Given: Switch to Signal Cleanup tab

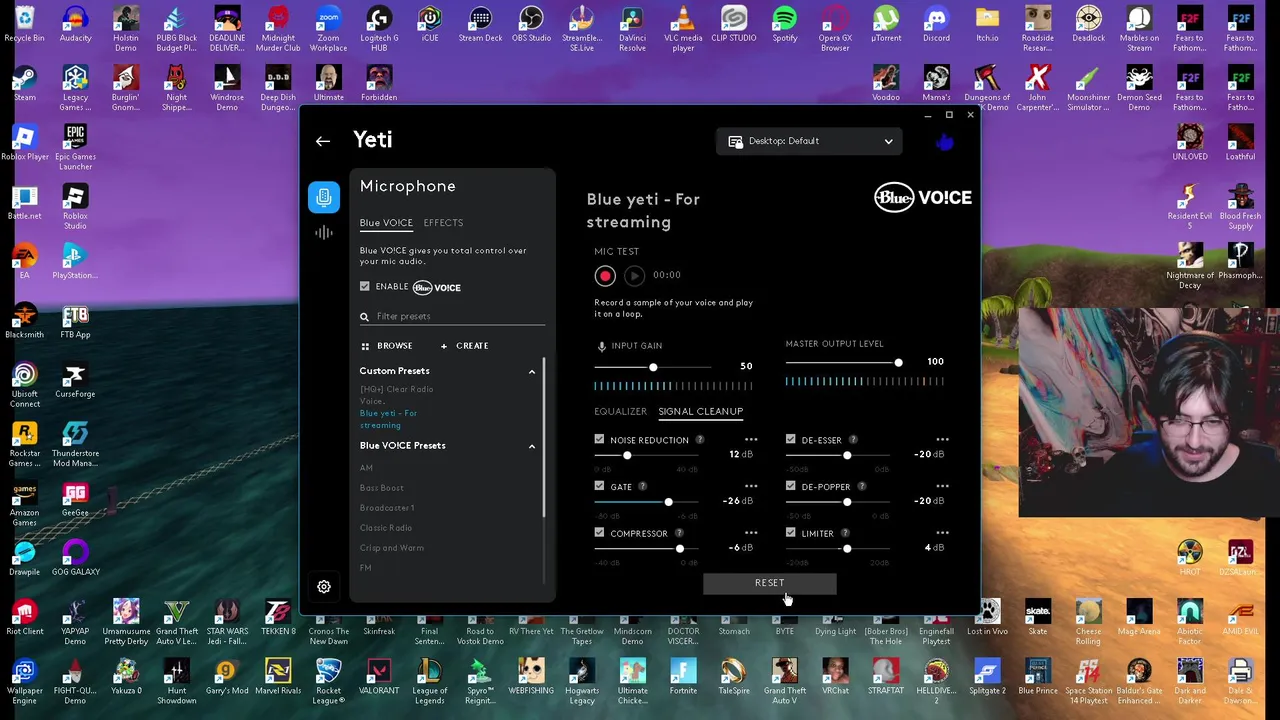Looking at the screenshot, I should [700, 412].
